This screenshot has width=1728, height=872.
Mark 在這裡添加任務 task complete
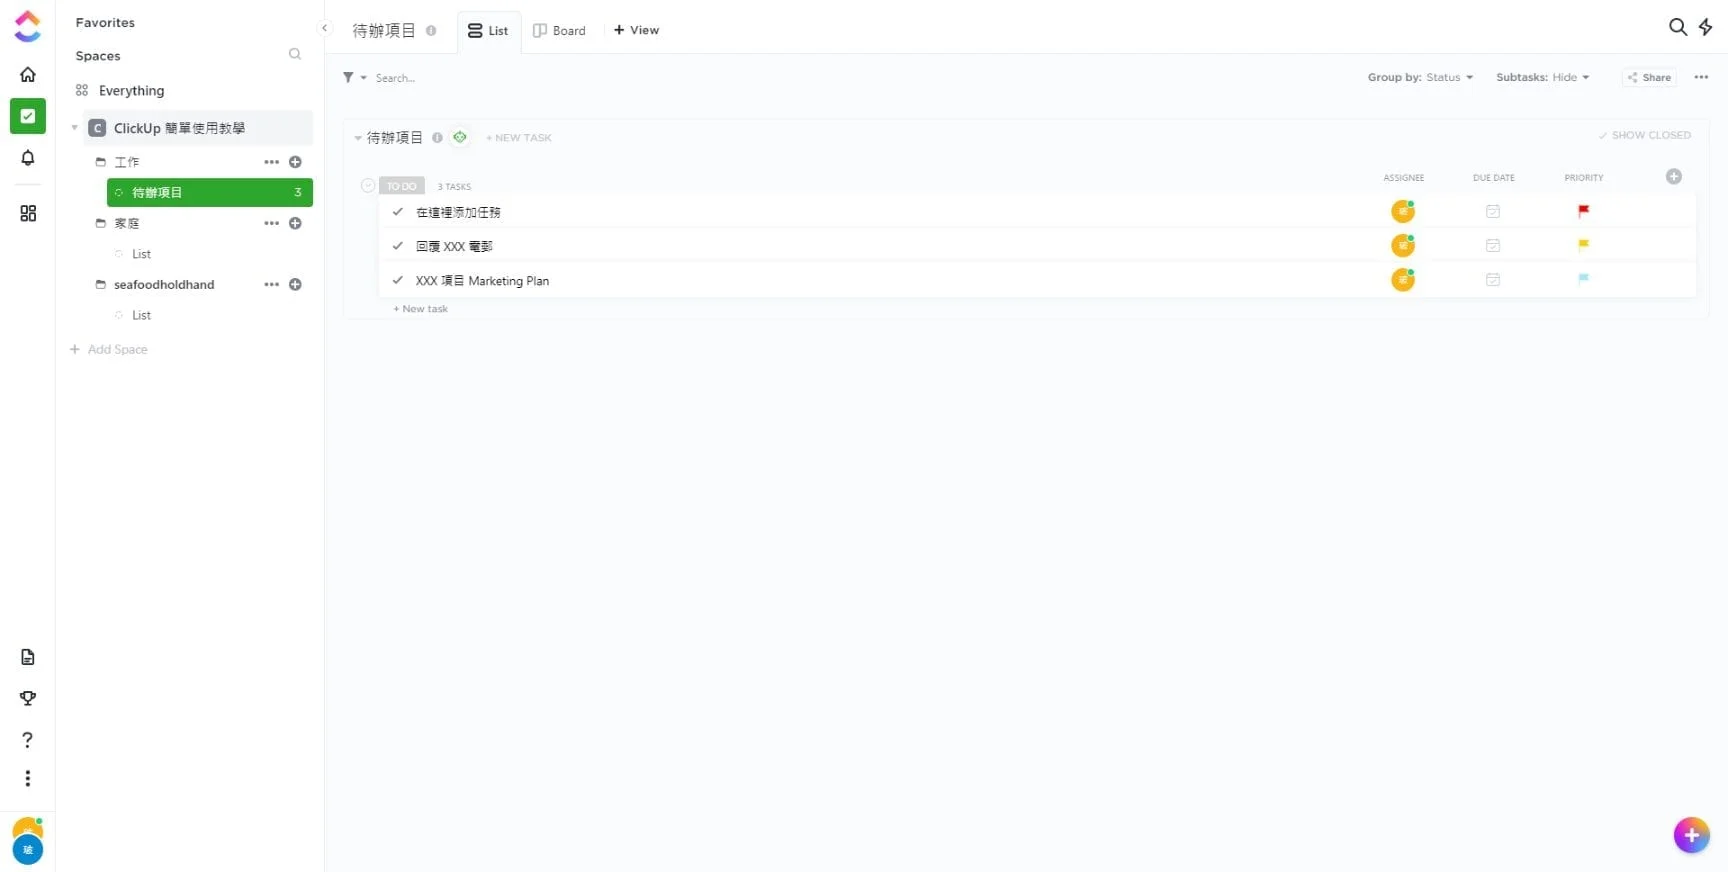pos(398,211)
